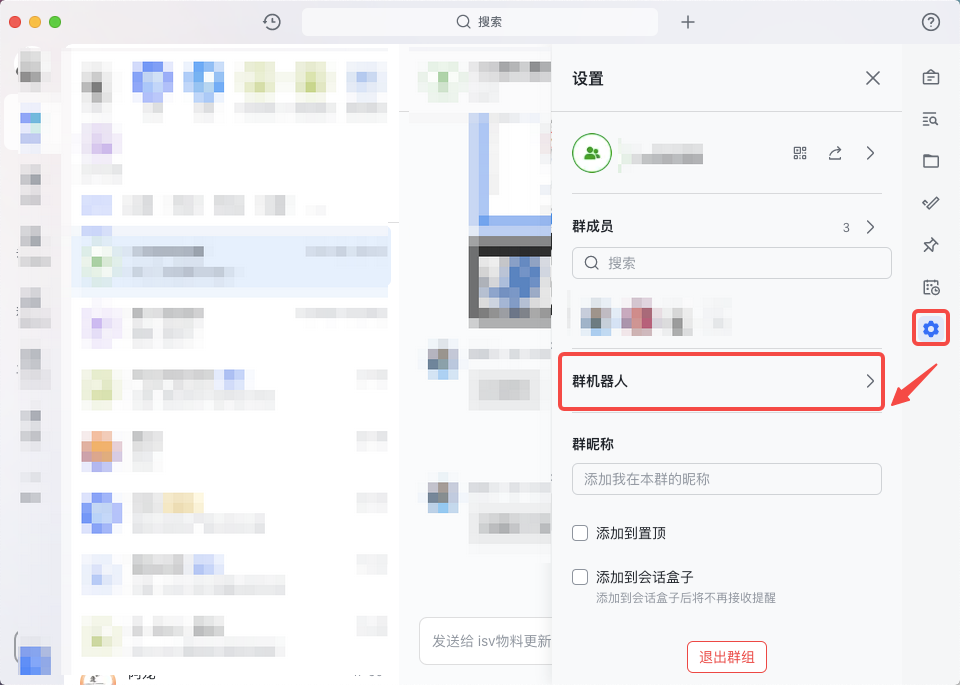Close the 设置 panel with X

[872, 78]
